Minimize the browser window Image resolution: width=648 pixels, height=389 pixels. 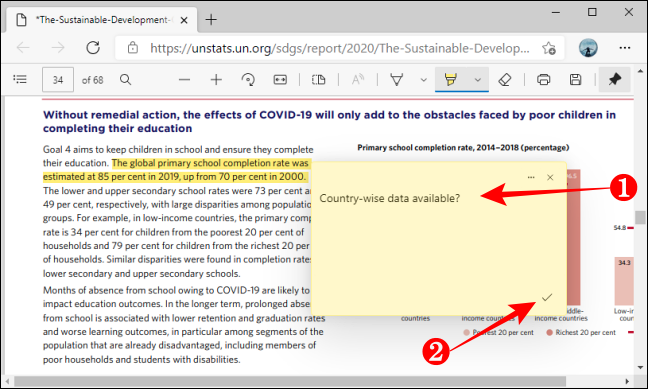point(556,12)
